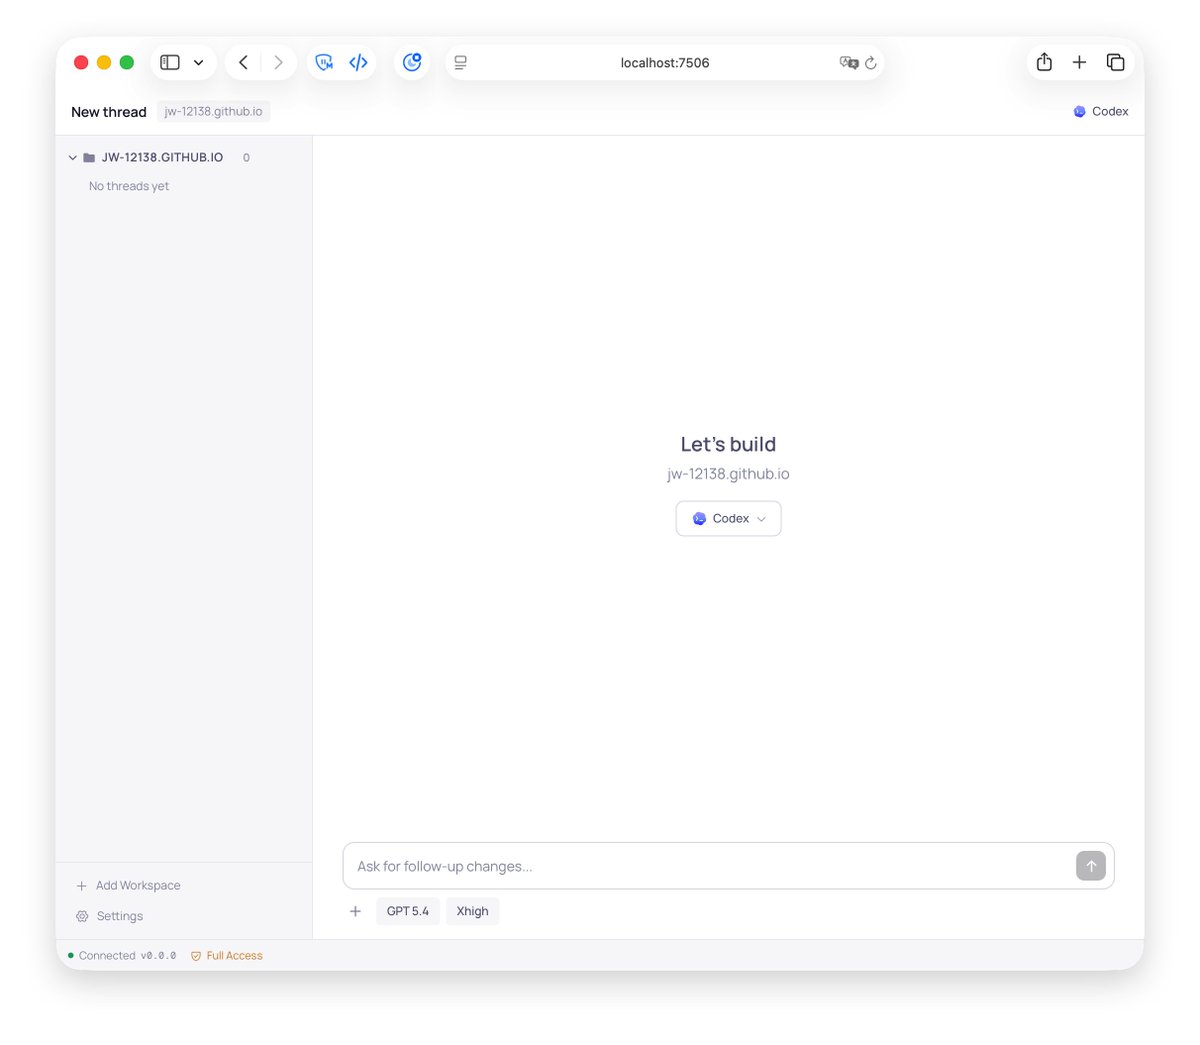Click the yellow minimize window button
Image resolution: width=1200 pixels, height=1045 pixels.
tap(104, 62)
